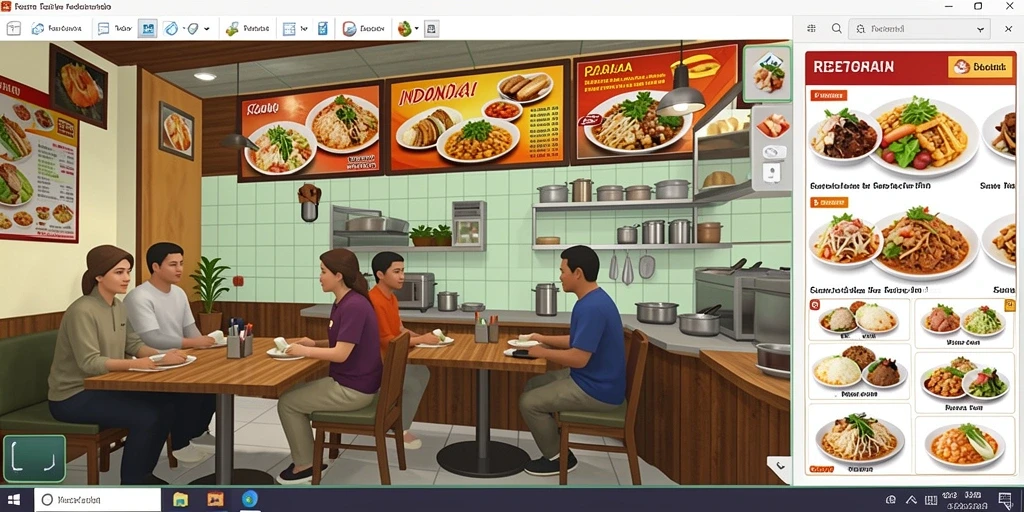This screenshot has height=512, width=1024.
Task: Close the side panel with the X
Action: click(1008, 29)
